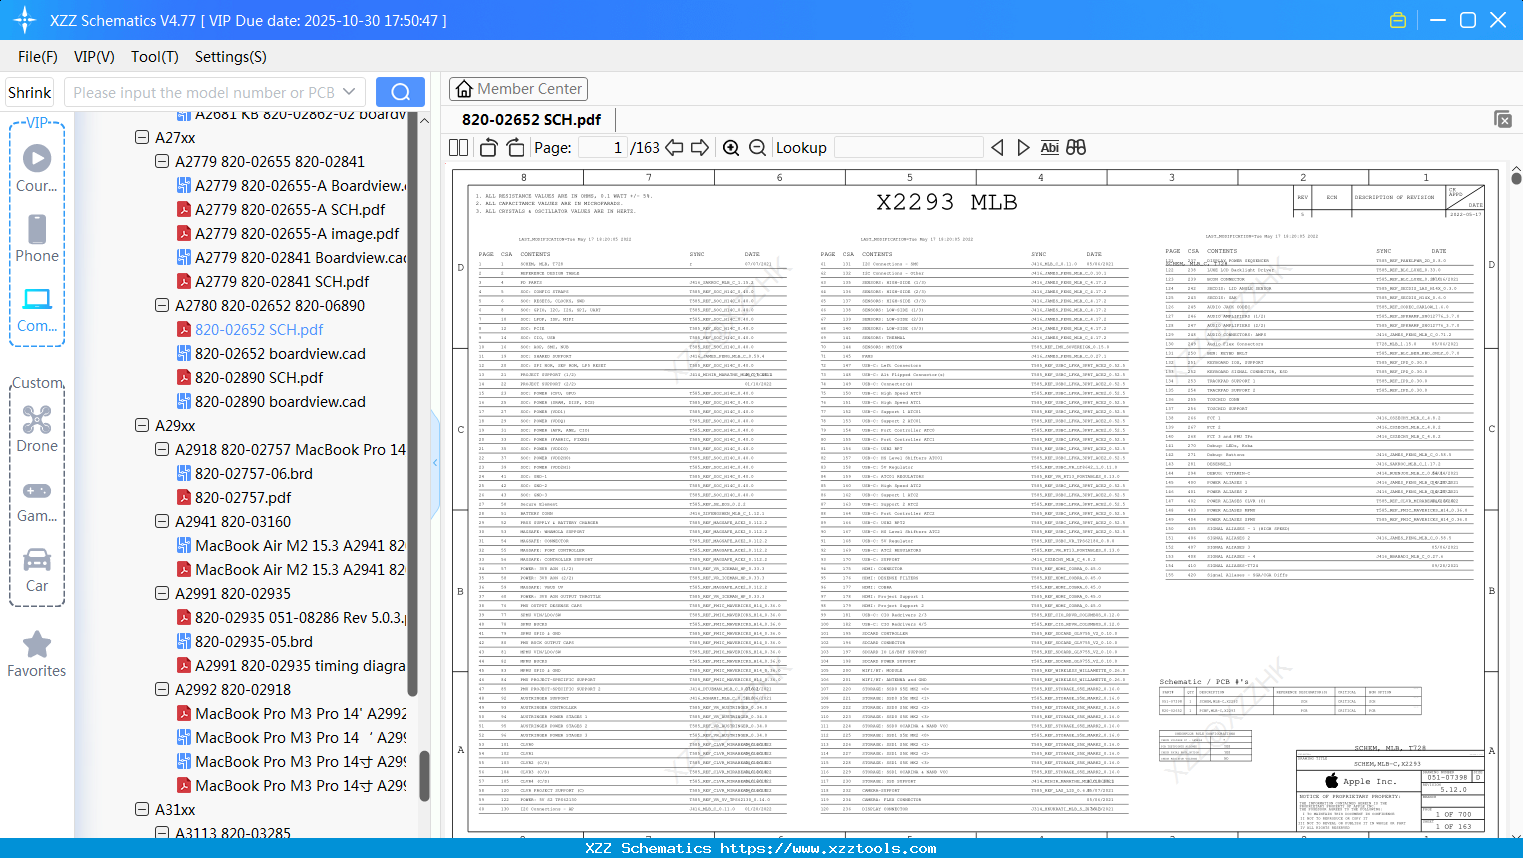The width and height of the screenshot is (1523, 858).
Task: Click the Lookup text field
Action: pyautogui.click(x=908, y=148)
